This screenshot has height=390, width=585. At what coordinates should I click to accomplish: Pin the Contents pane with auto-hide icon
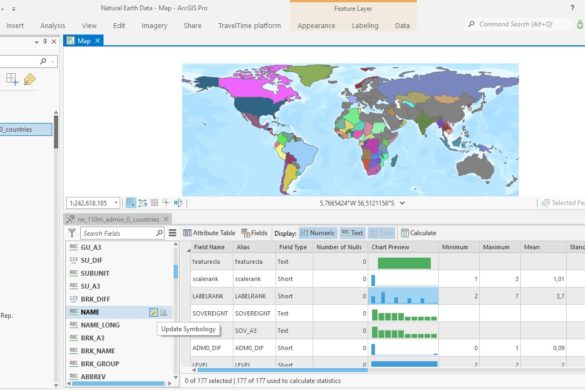(45, 41)
